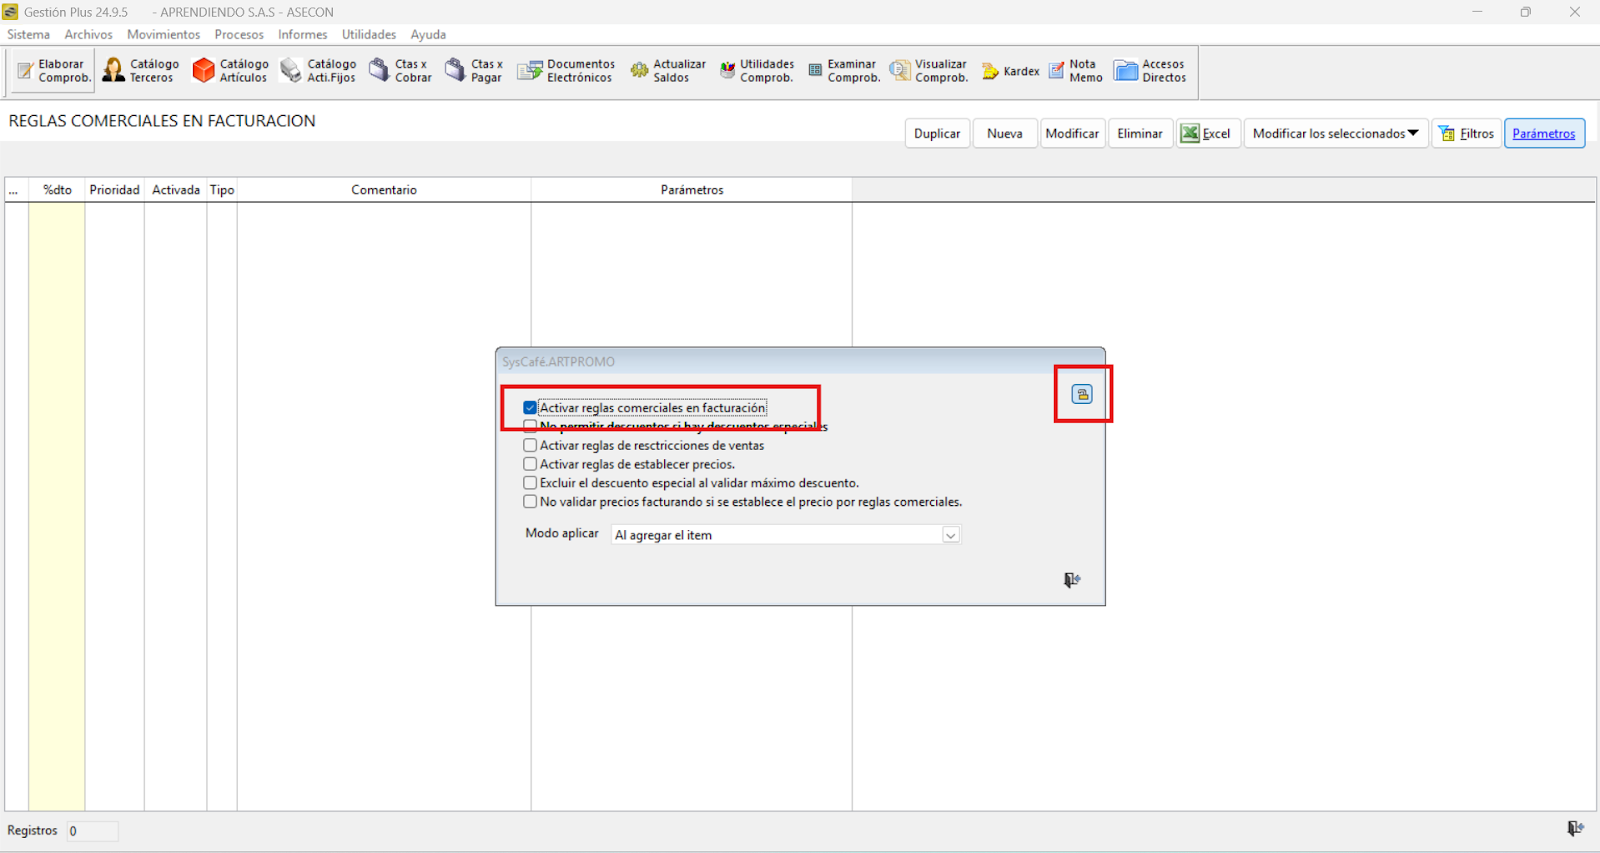Open Accesos Directos toolbar icon
Image resolution: width=1600 pixels, height=853 pixels.
pos(1150,71)
